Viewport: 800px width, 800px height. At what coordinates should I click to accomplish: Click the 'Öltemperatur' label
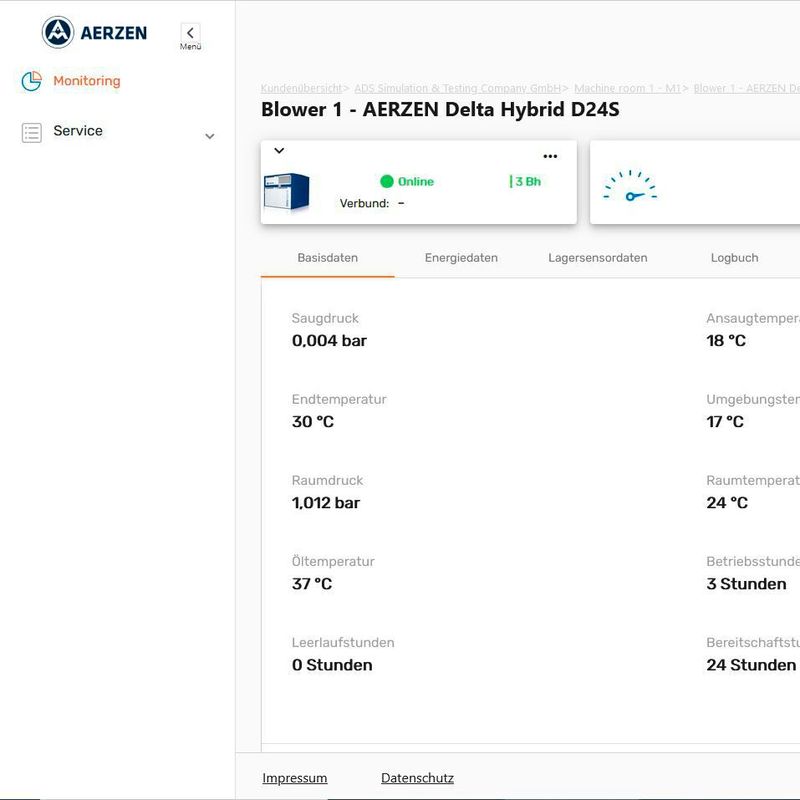pyautogui.click(x=333, y=561)
